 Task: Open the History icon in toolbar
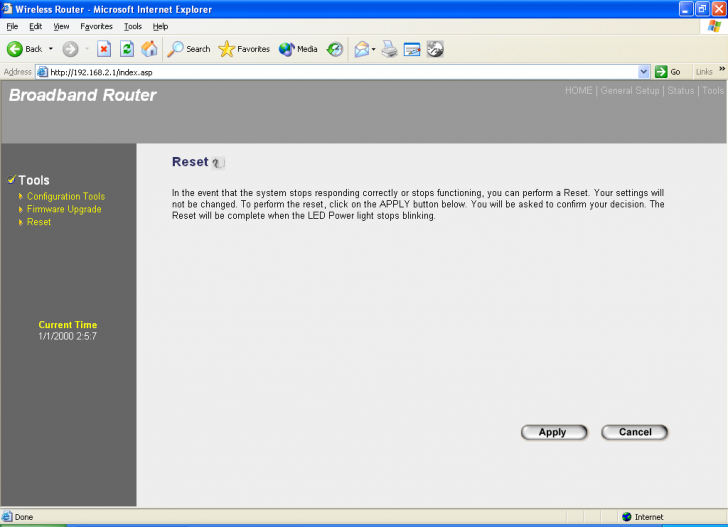(x=334, y=49)
